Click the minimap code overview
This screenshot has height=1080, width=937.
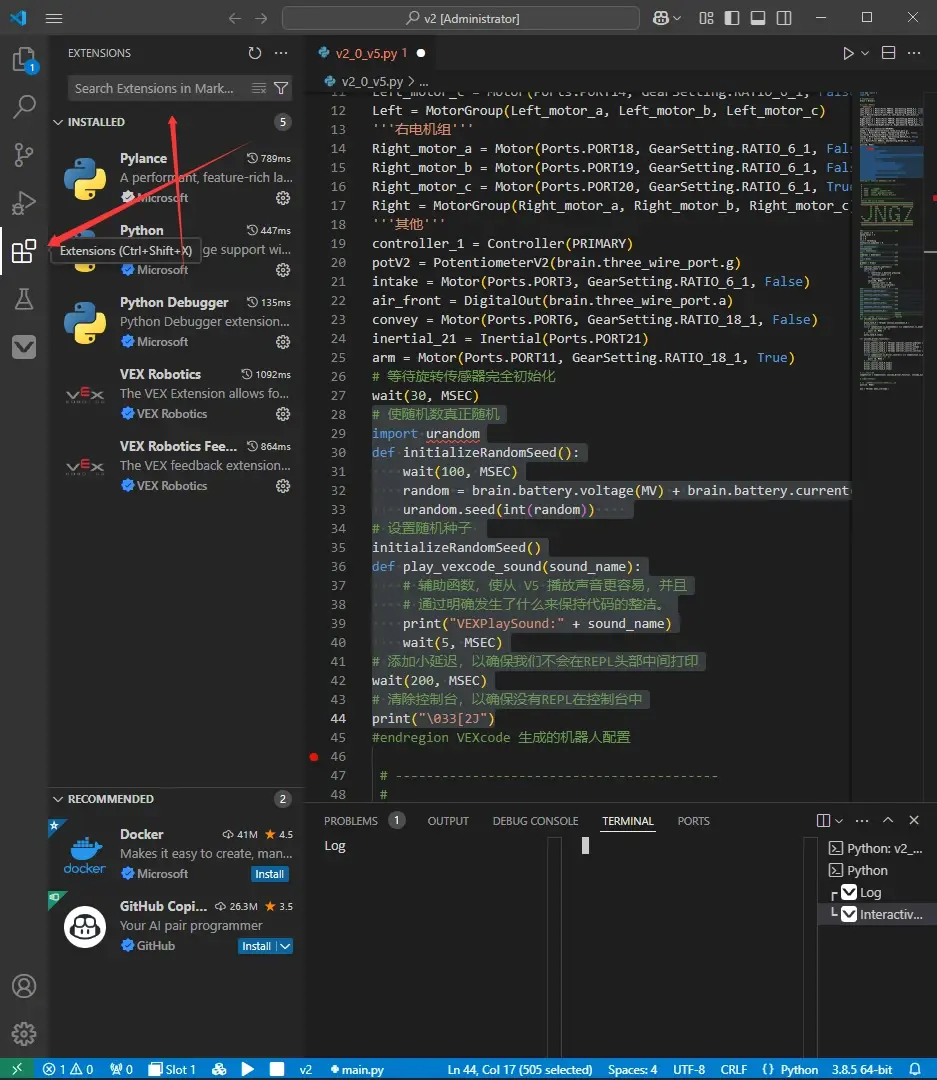coord(892,241)
